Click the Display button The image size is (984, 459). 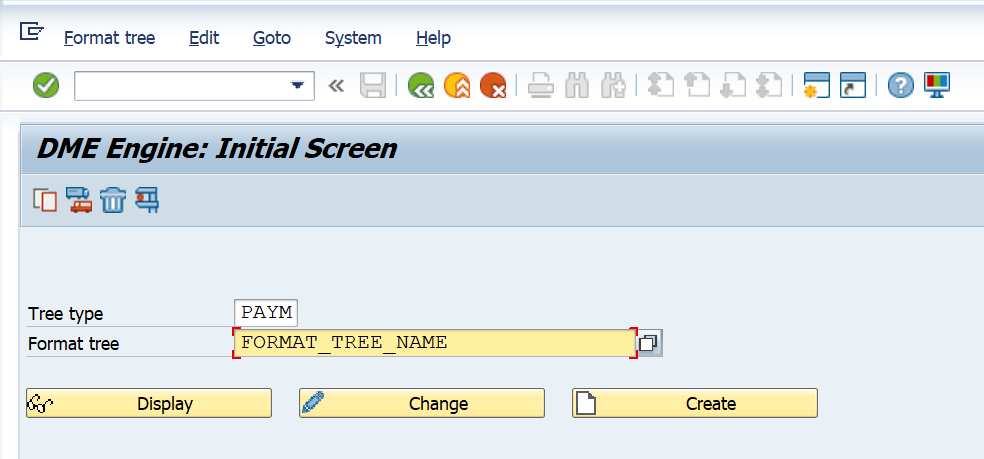coord(149,403)
